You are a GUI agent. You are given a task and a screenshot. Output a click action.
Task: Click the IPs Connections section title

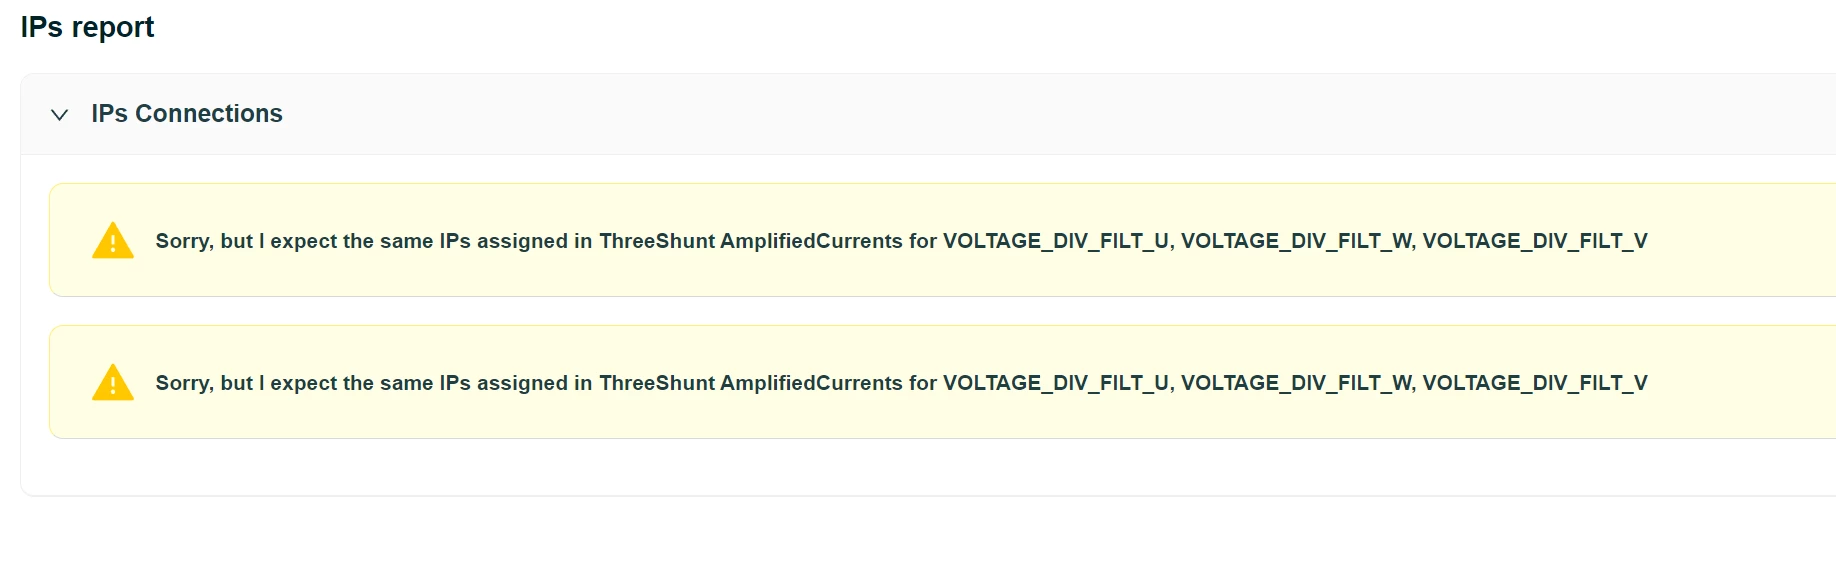pyautogui.click(x=187, y=114)
